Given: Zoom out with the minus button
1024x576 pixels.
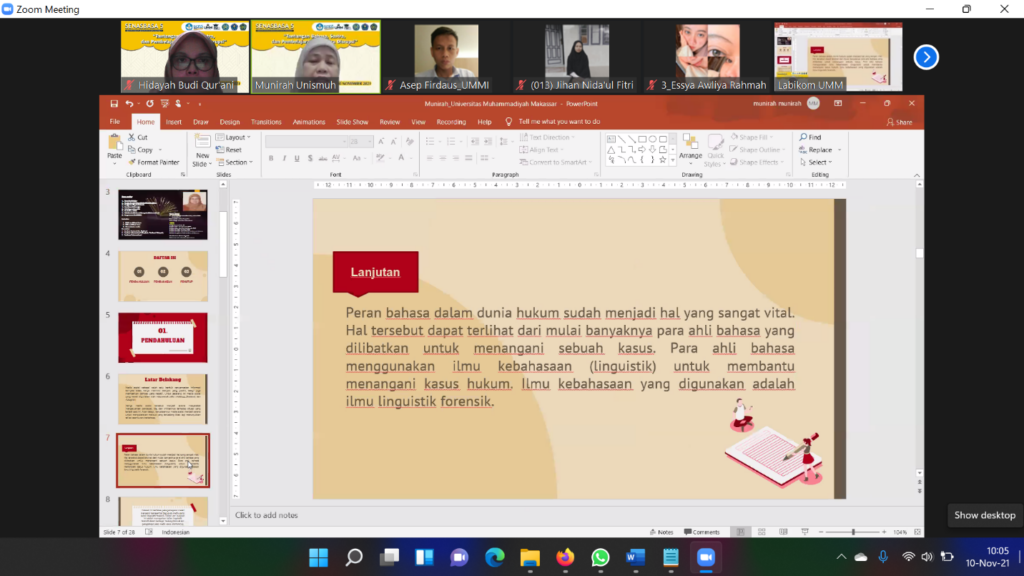Looking at the screenshot, I should point(821,532).
